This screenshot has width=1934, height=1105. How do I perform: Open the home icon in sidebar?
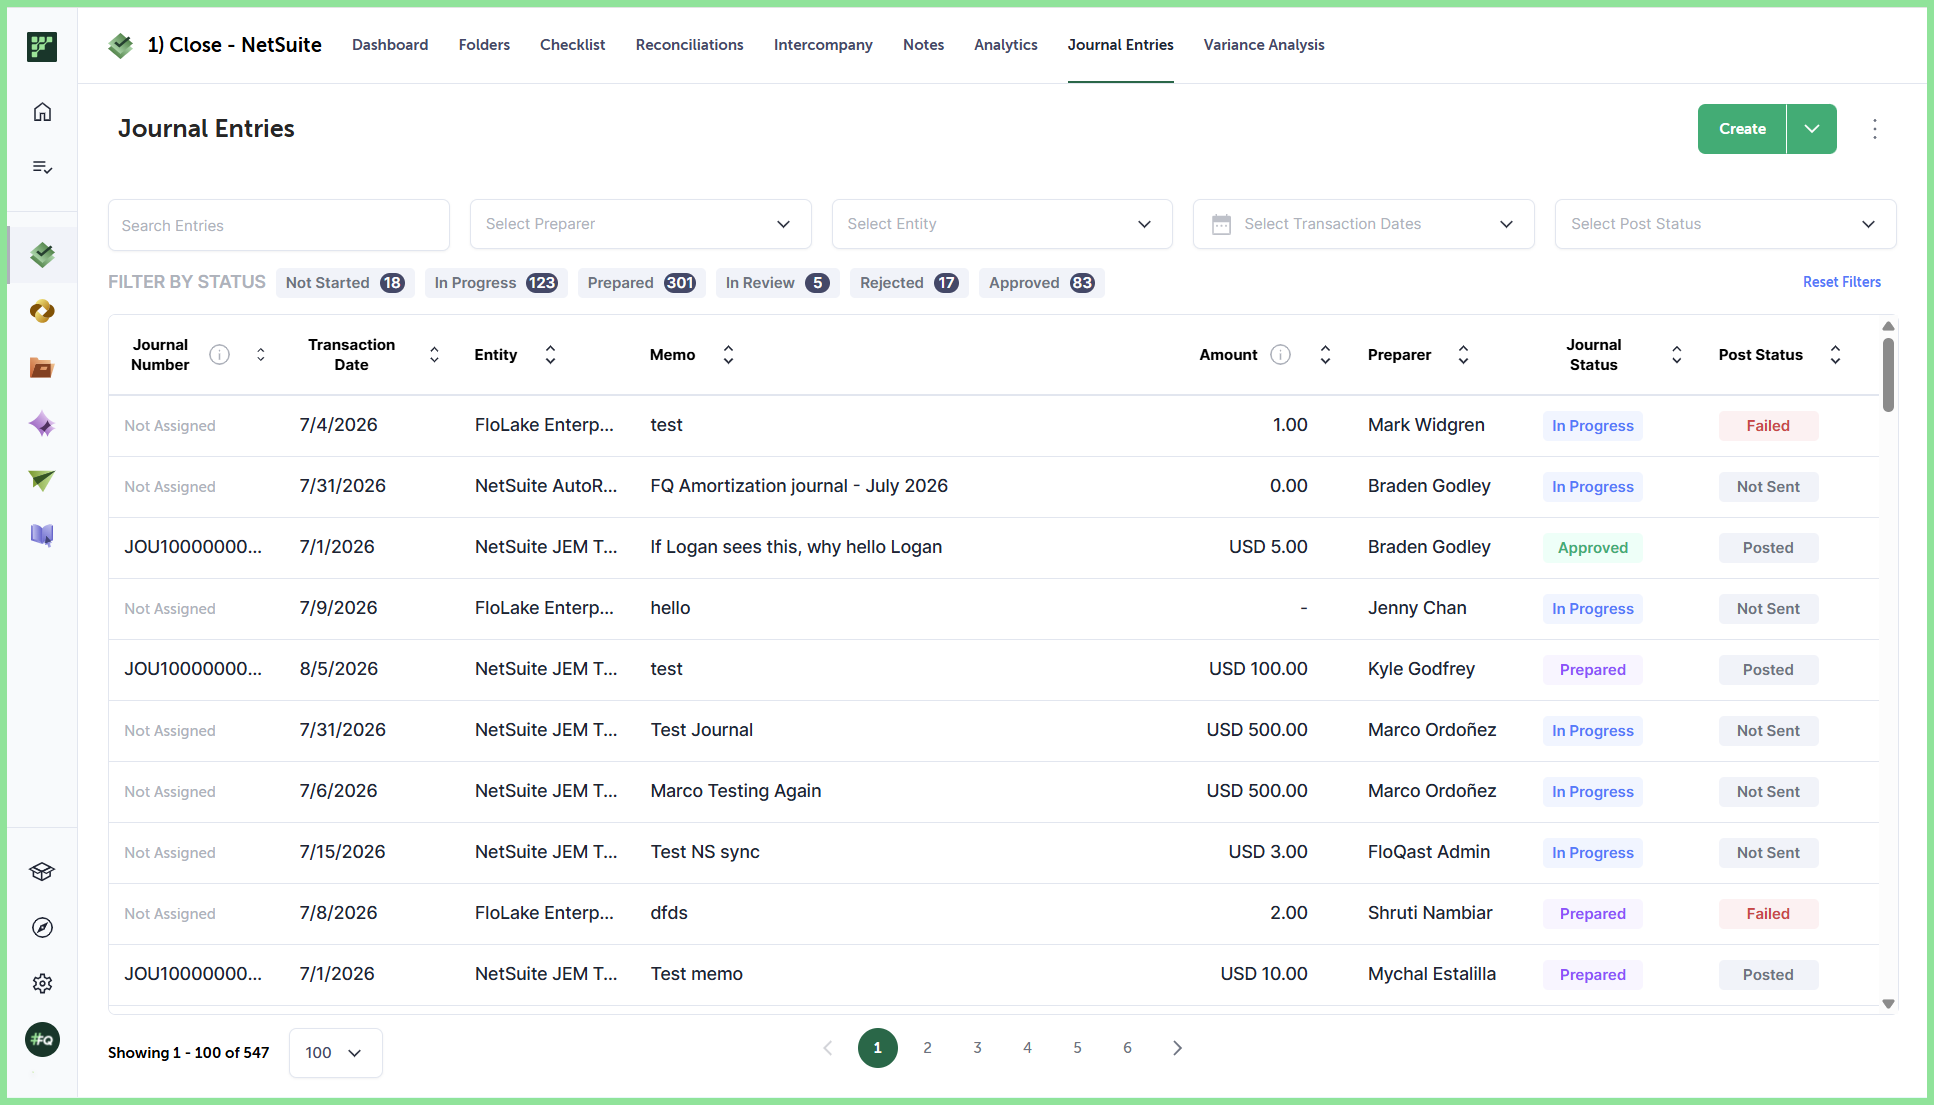tap(42, 112)
